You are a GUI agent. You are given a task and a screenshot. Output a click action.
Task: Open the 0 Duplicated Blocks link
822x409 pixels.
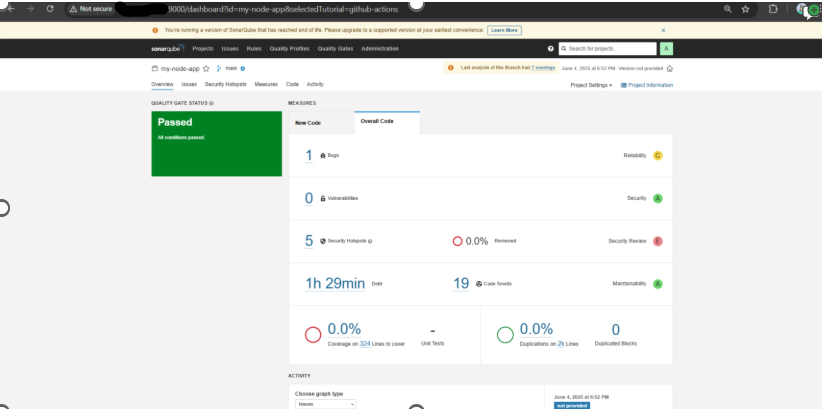(x=615, y=330)
